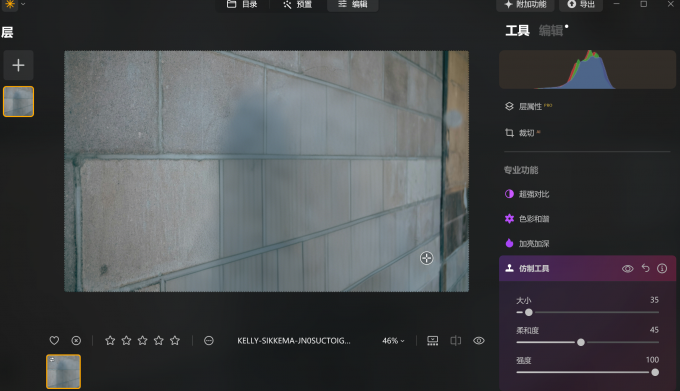This screenshot has width=680, height=391.
Task: Adjust the 强度 strength slider
Action: 587,372
